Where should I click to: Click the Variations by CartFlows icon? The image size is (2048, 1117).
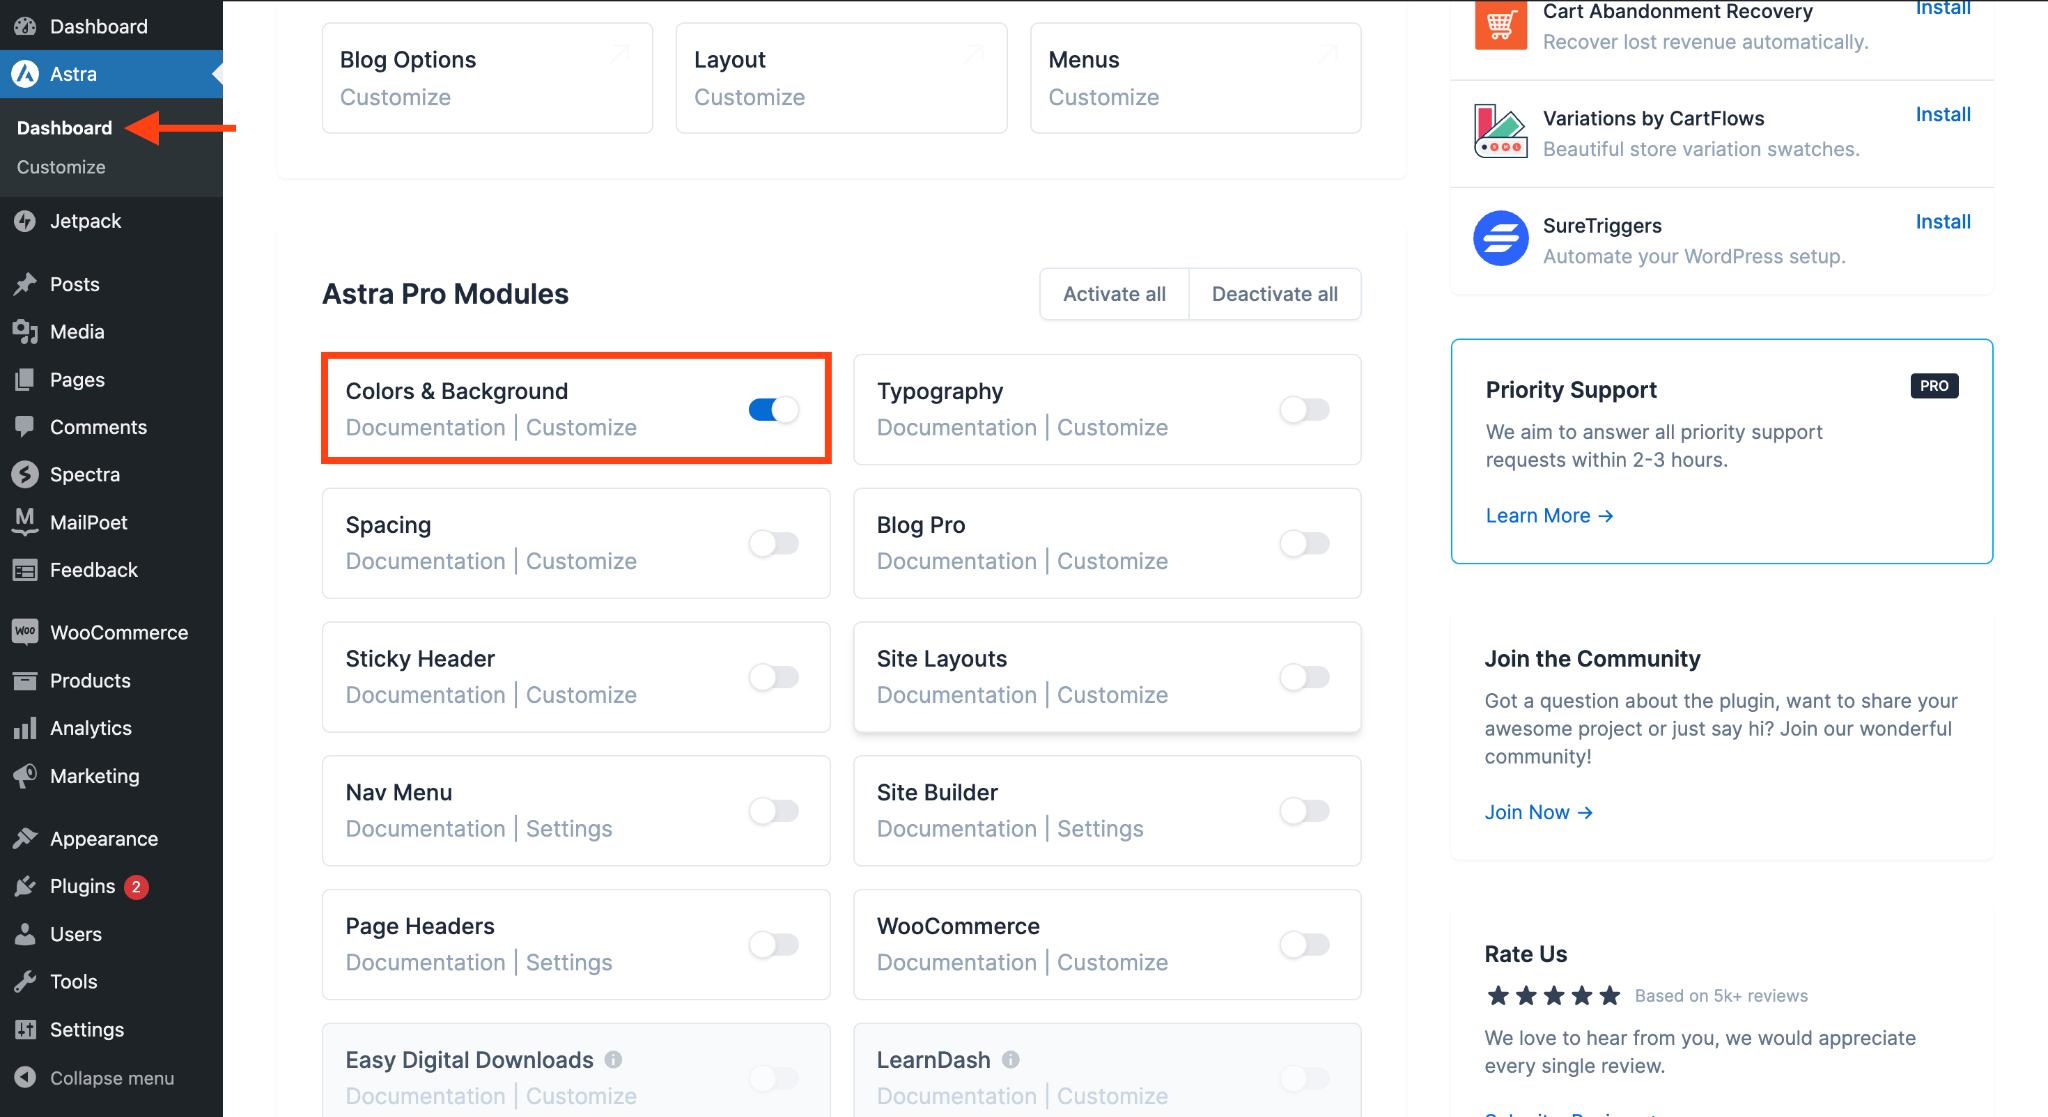(1501, 131)
